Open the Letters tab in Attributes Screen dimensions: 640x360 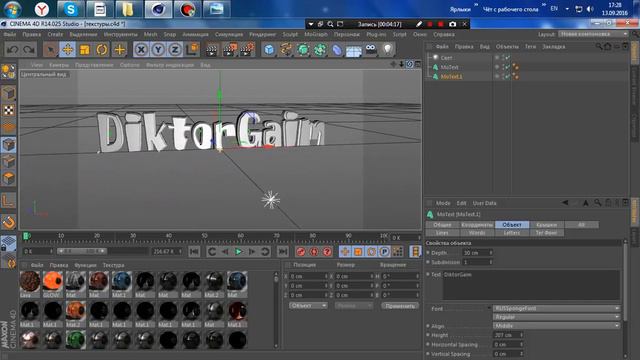click(x=512, y=233)
